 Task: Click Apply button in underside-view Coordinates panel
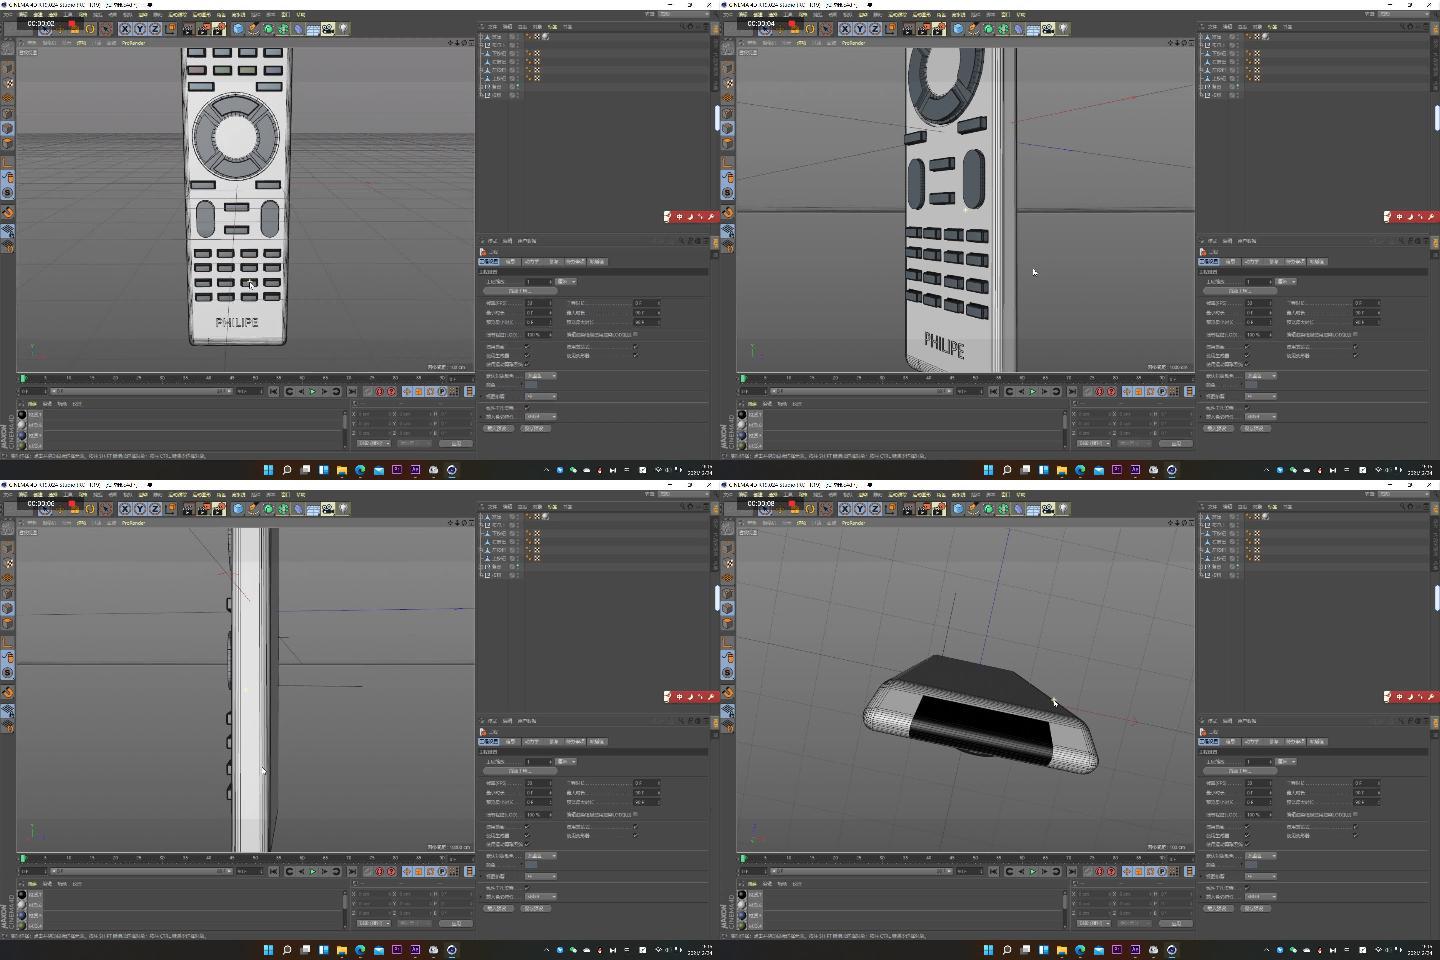(x=1176, y=923)
